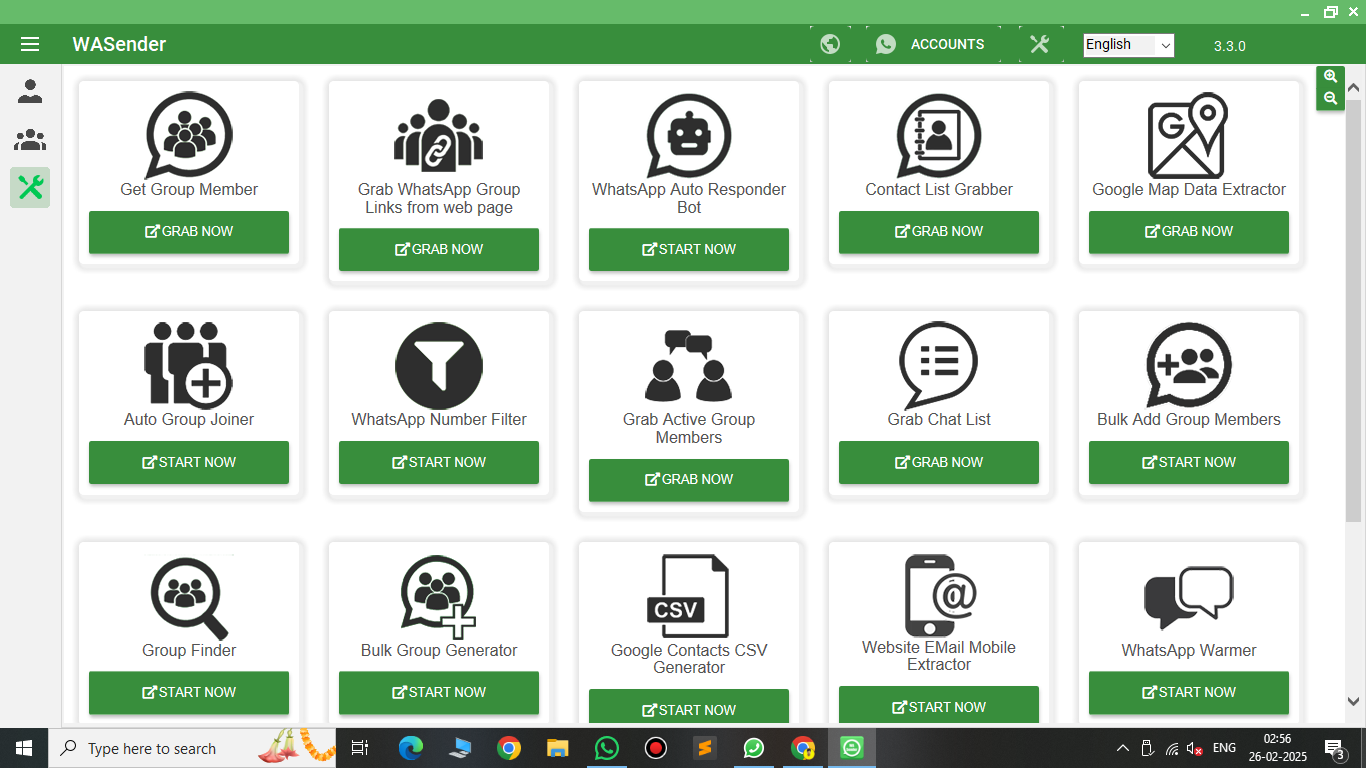The height and width of the screenshot is (768, 1366).
Task: Select group users icon in sidebar
Action: (x=30, y=139)
